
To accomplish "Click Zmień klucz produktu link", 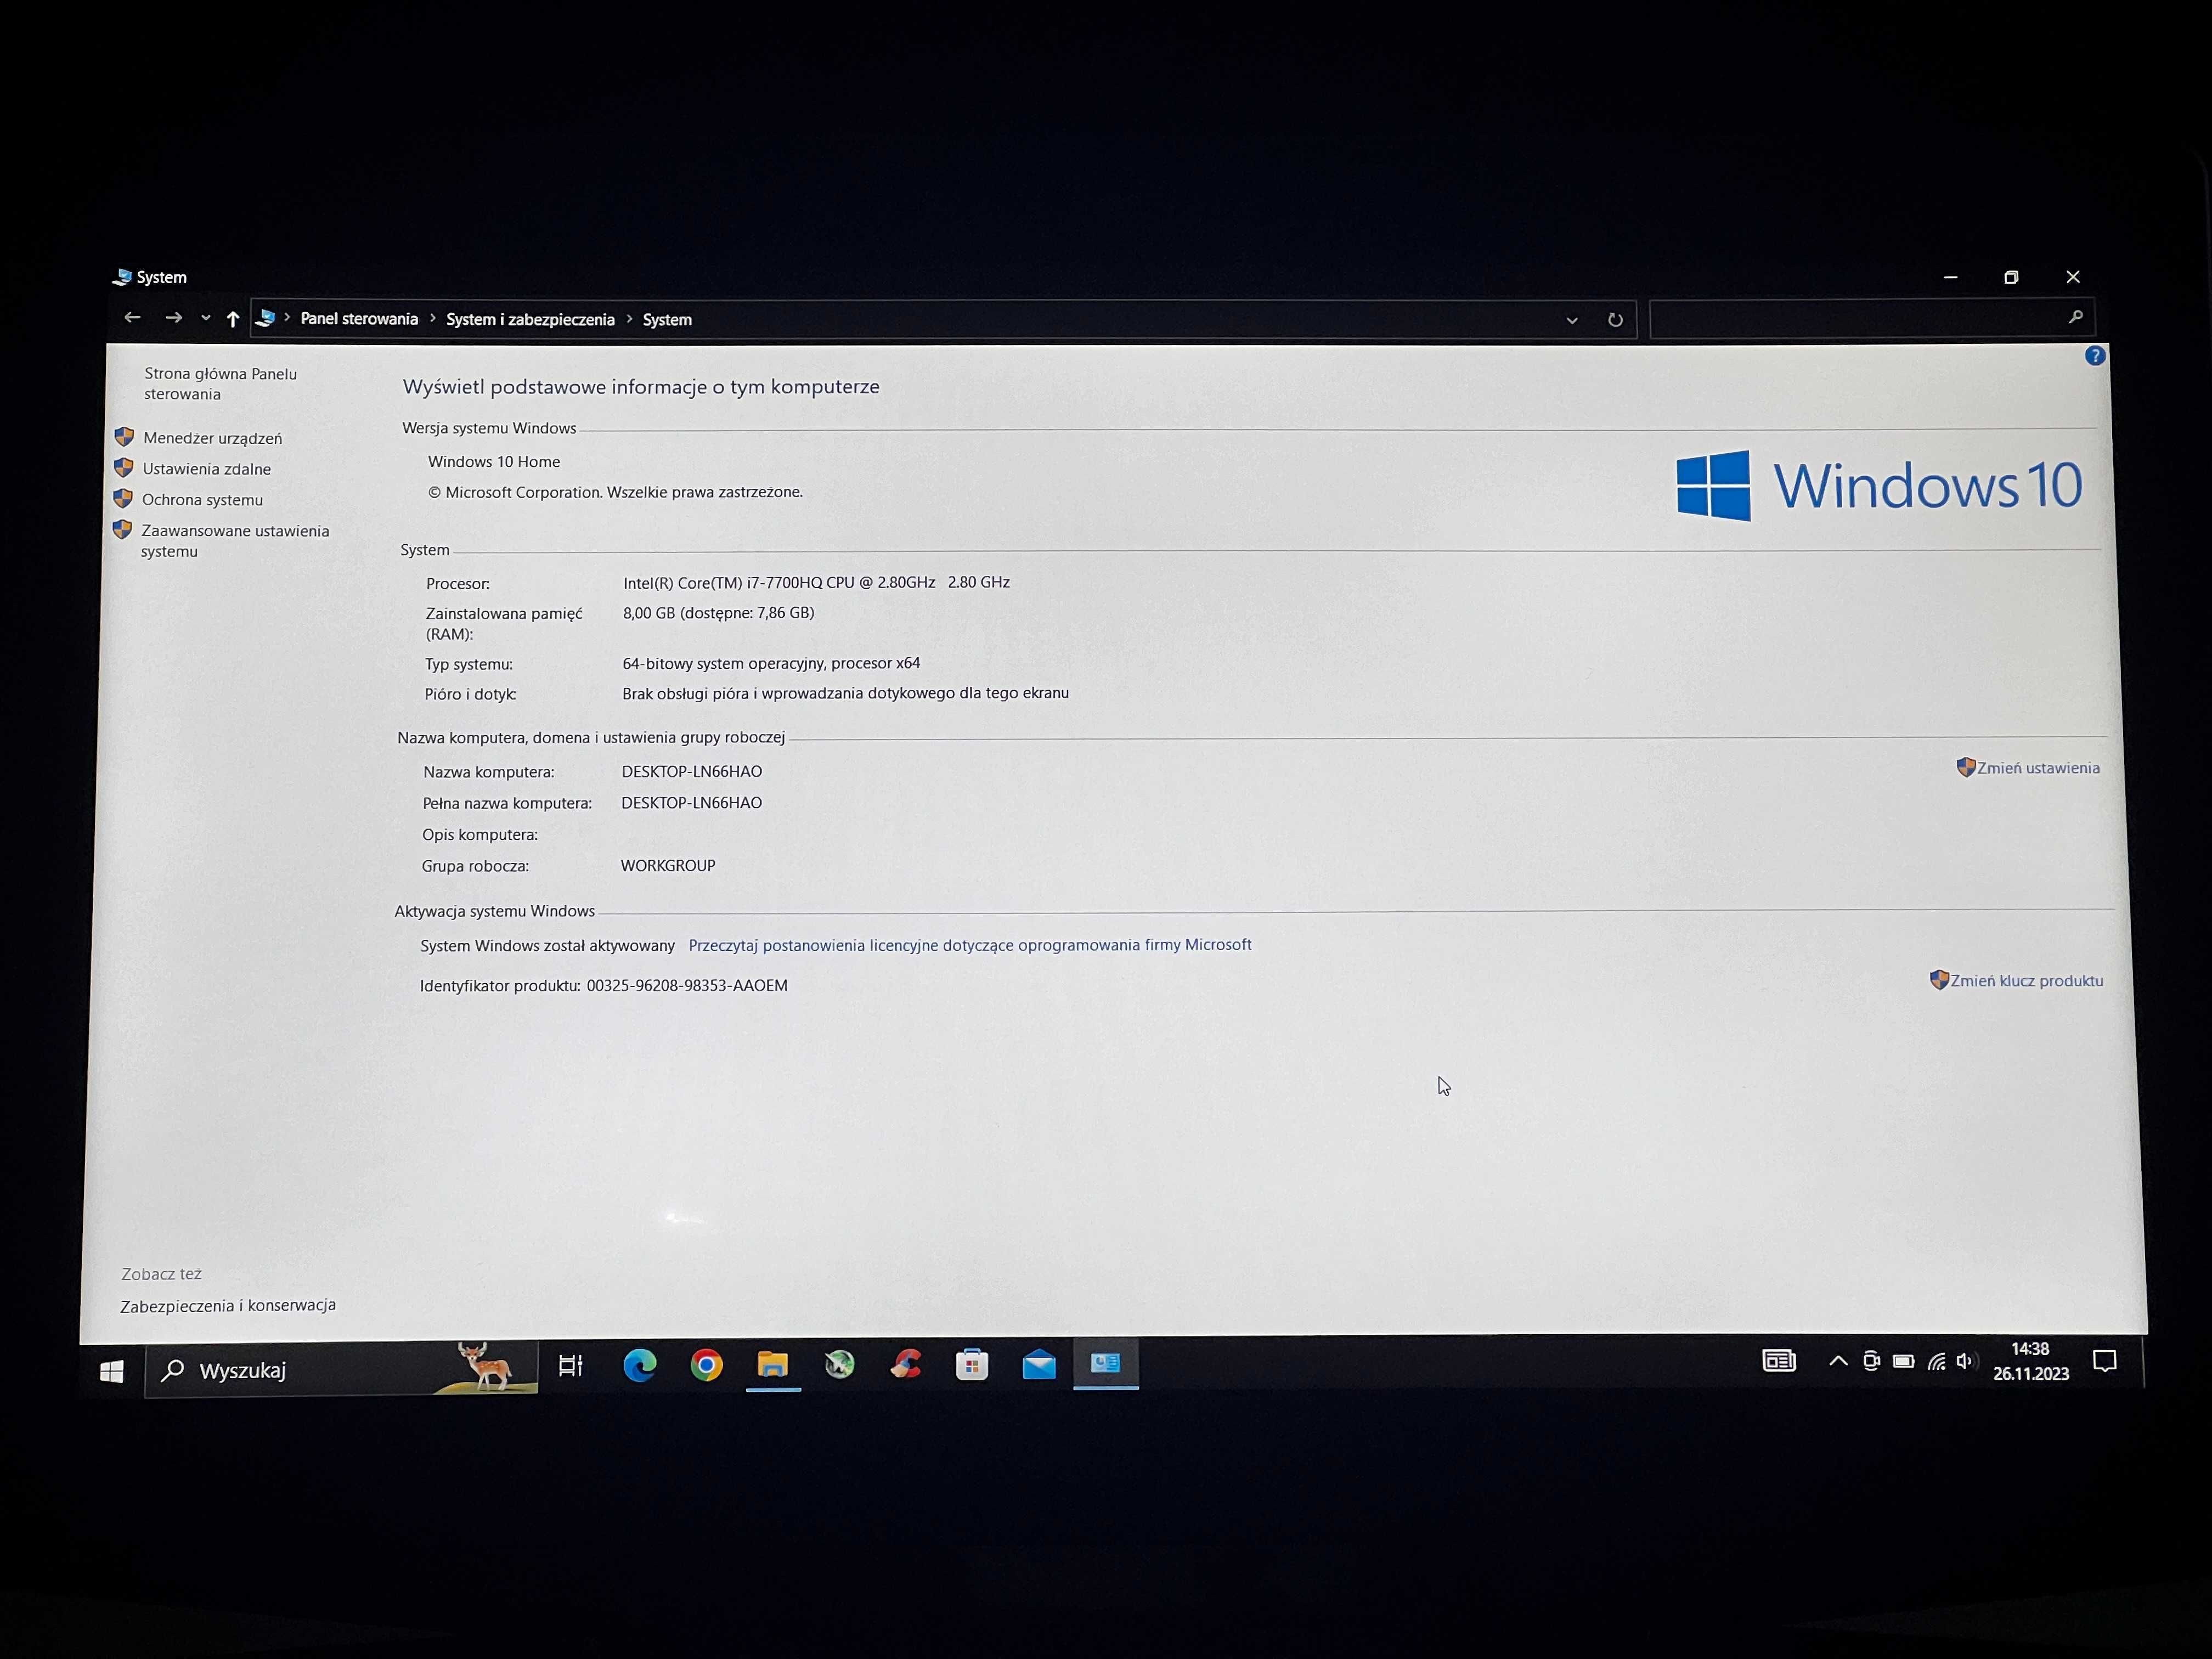I will pyautogui.click(x=2026, y=981).
